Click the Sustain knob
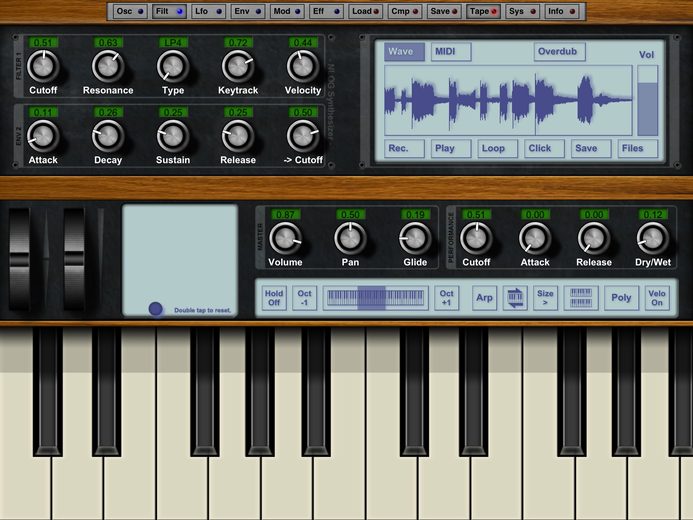This screenshot has height=520, width=693. click(173, 136)
